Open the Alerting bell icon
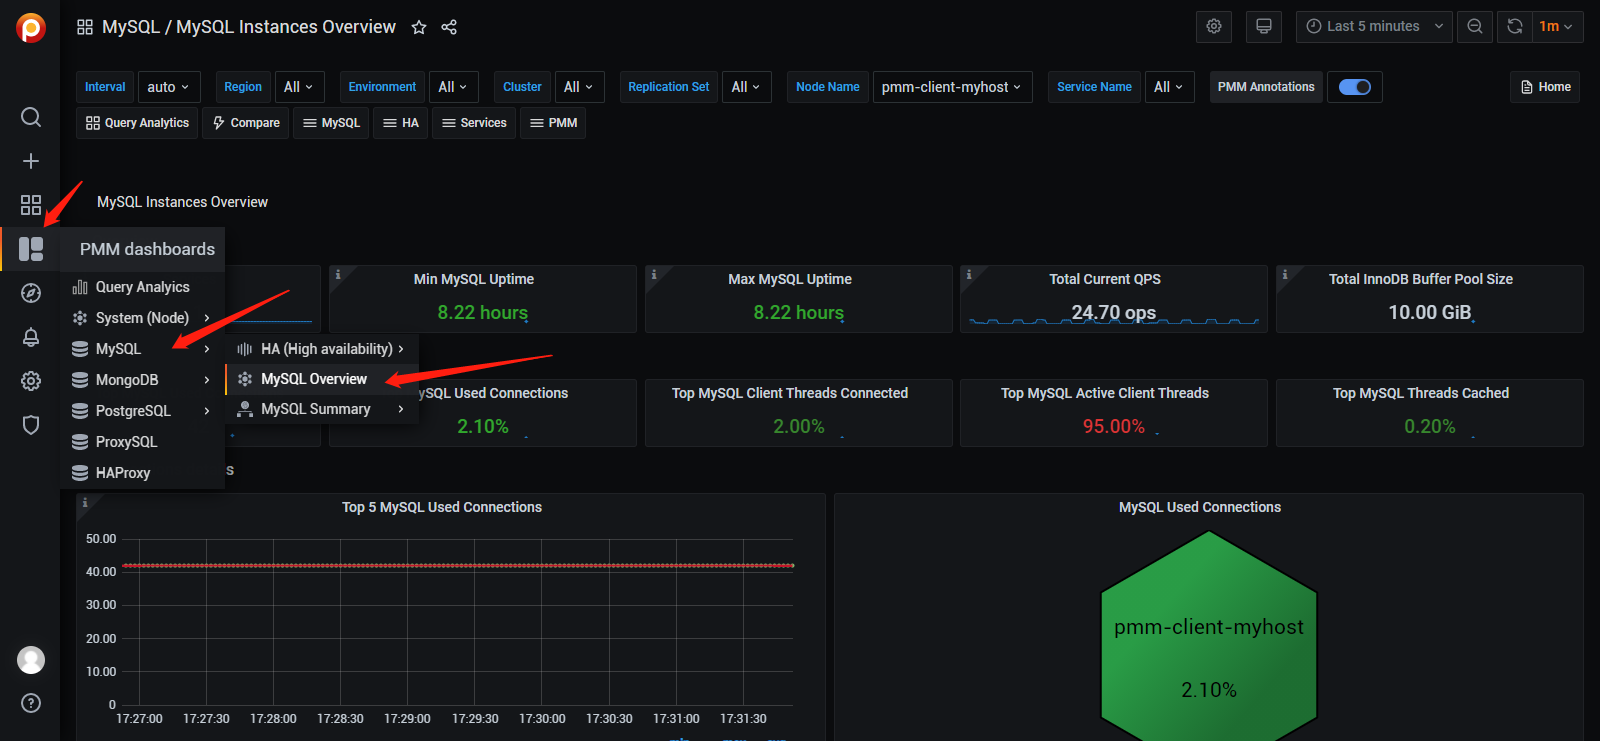This screenshot has height=741, width=1600. [x=31, y=337]
